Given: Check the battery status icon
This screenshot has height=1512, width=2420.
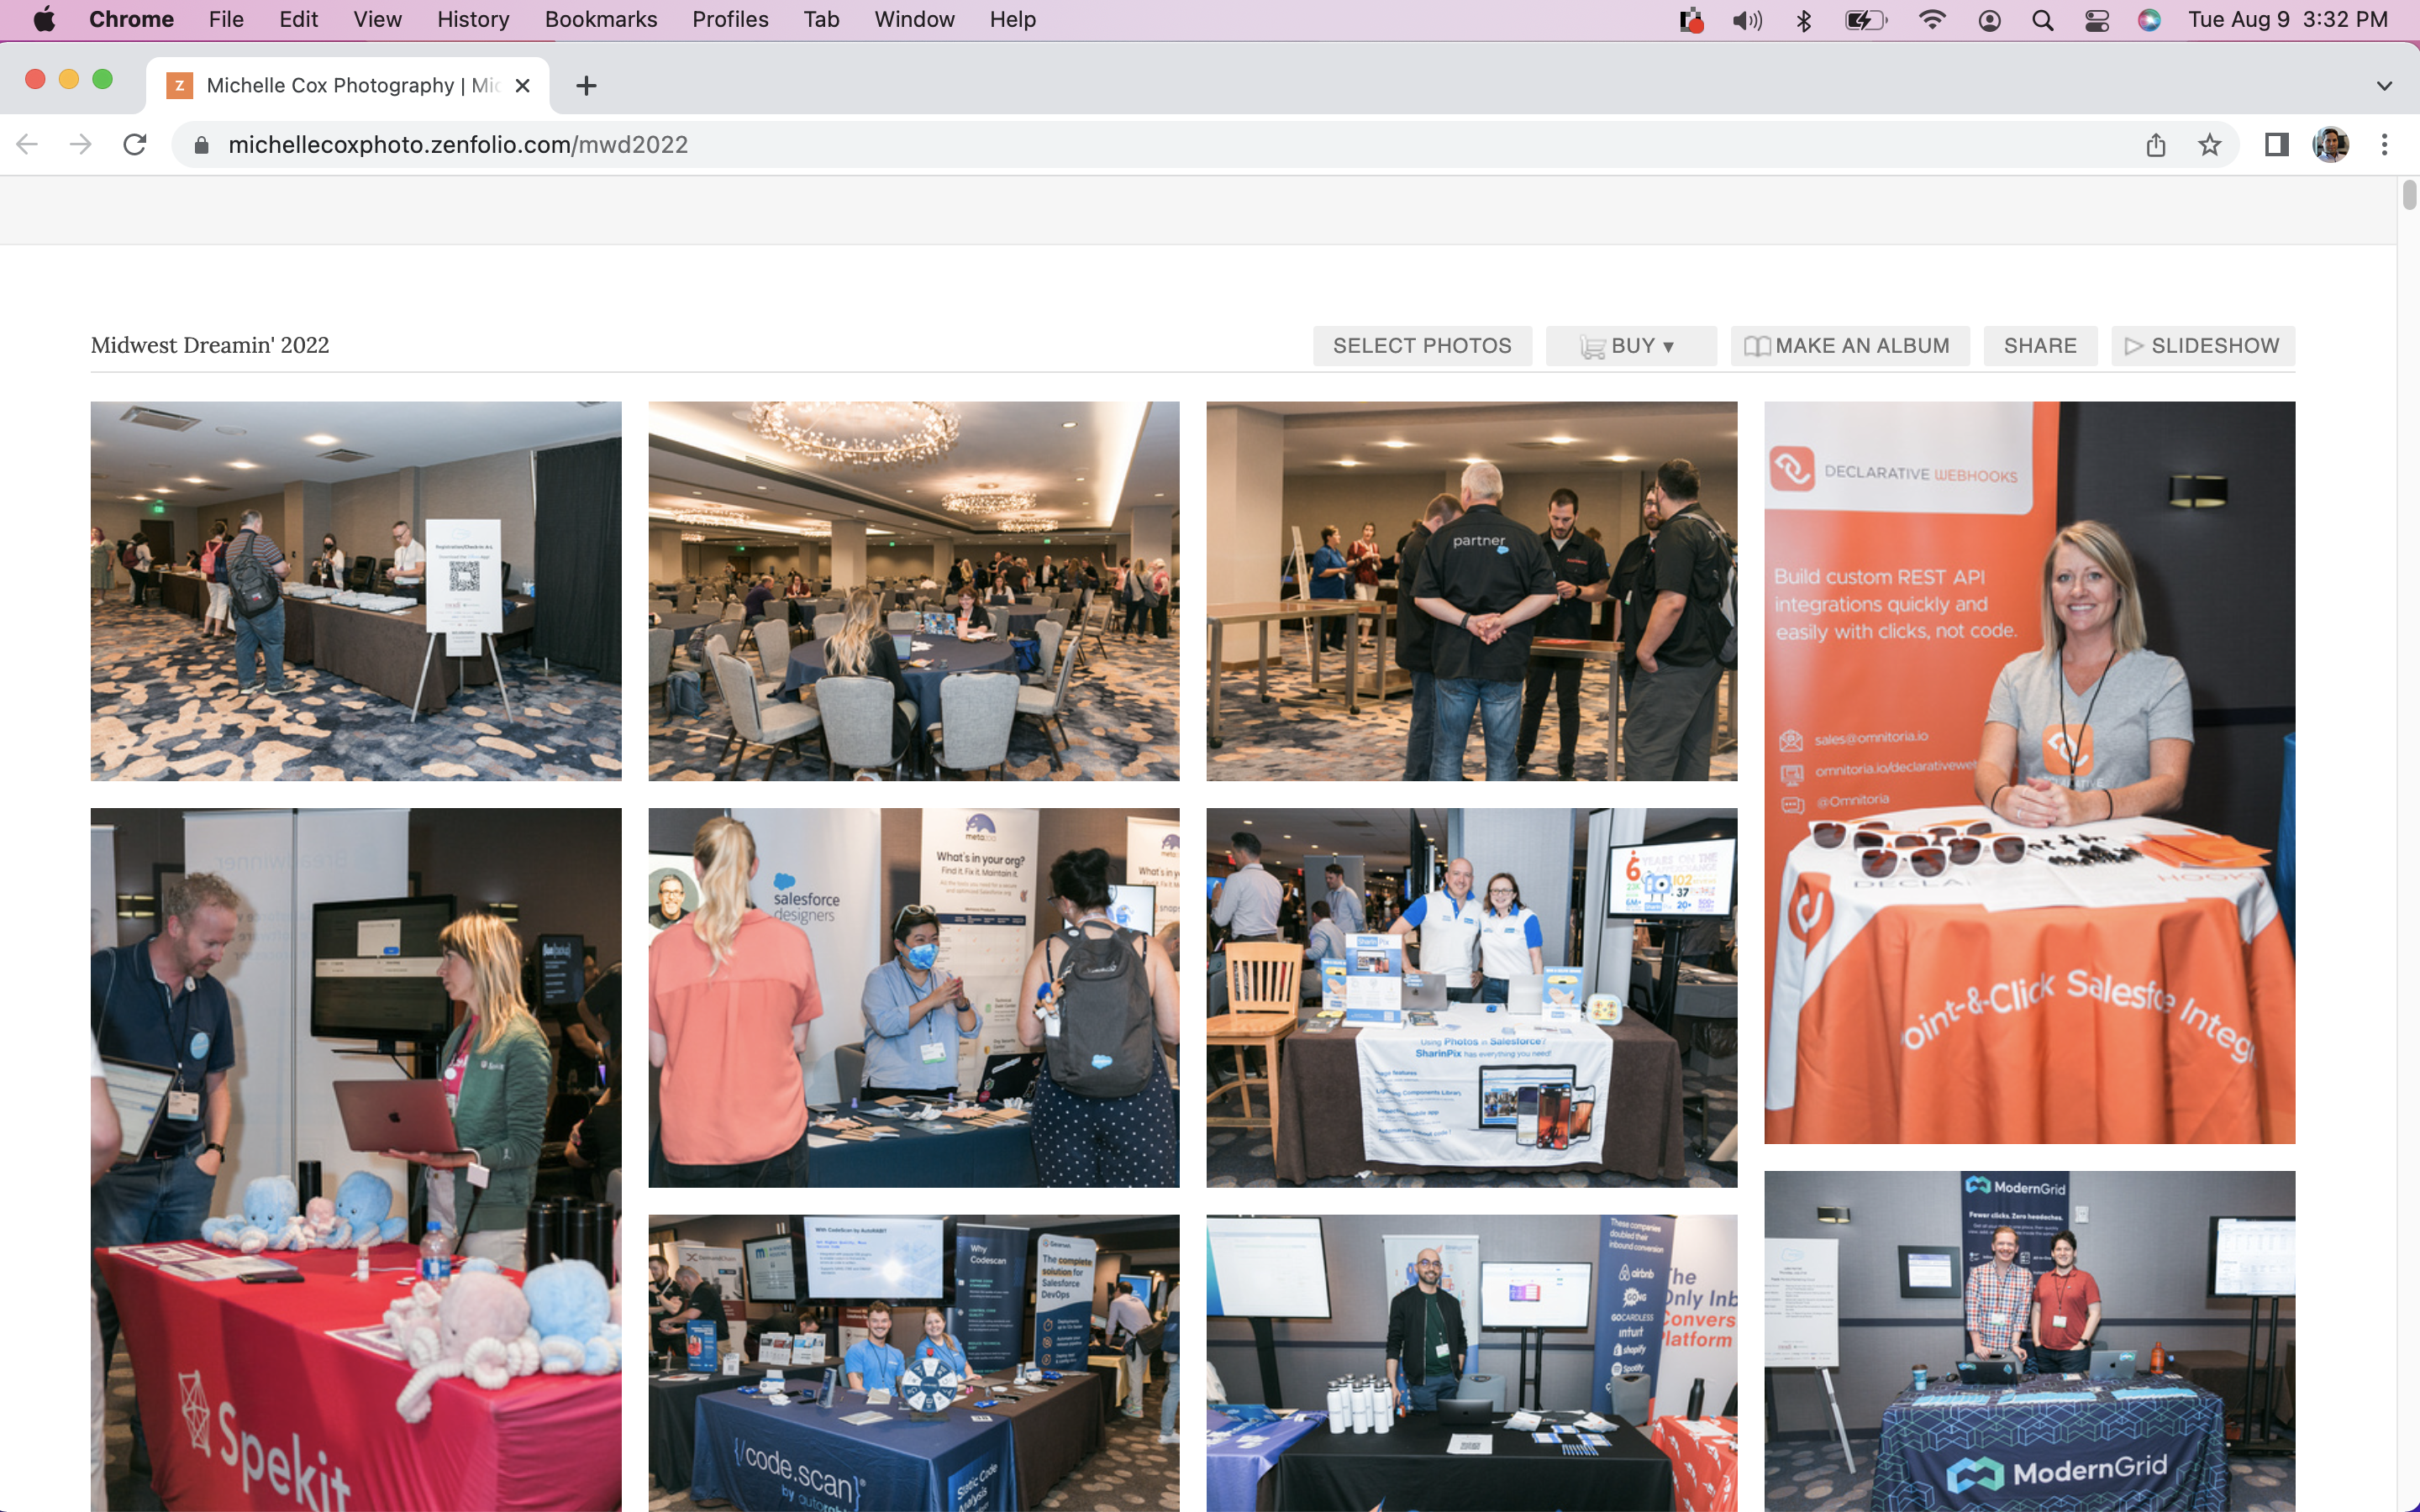Looking at the screenshot, I should tap(1866, 20).
